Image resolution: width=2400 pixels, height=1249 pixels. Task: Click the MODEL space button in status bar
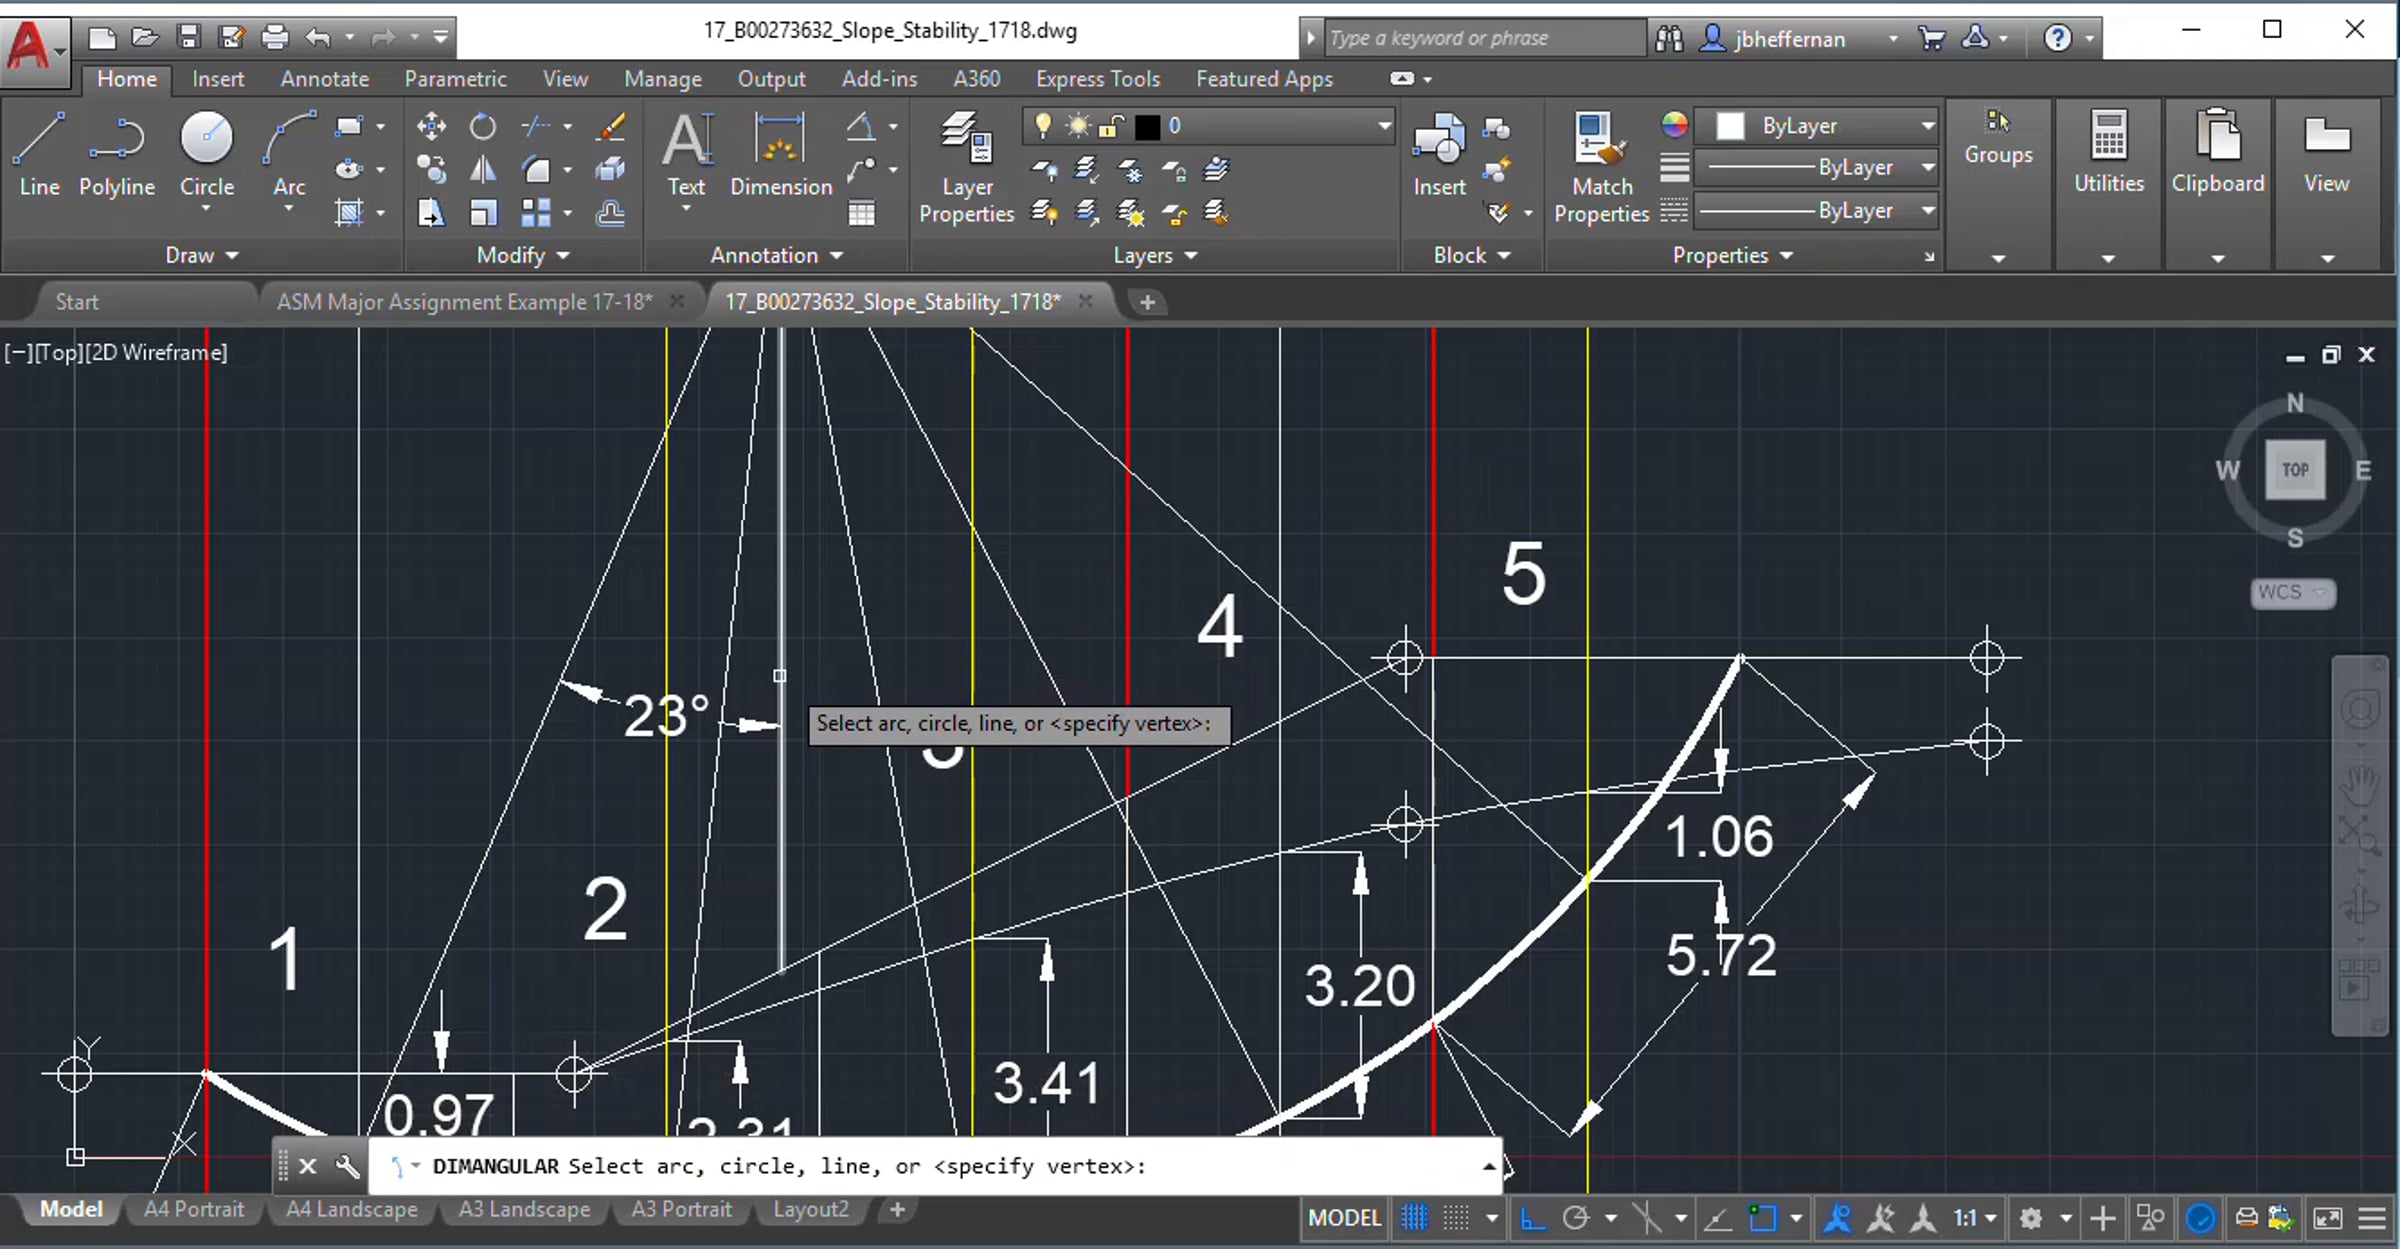tap(1344, 1218)
